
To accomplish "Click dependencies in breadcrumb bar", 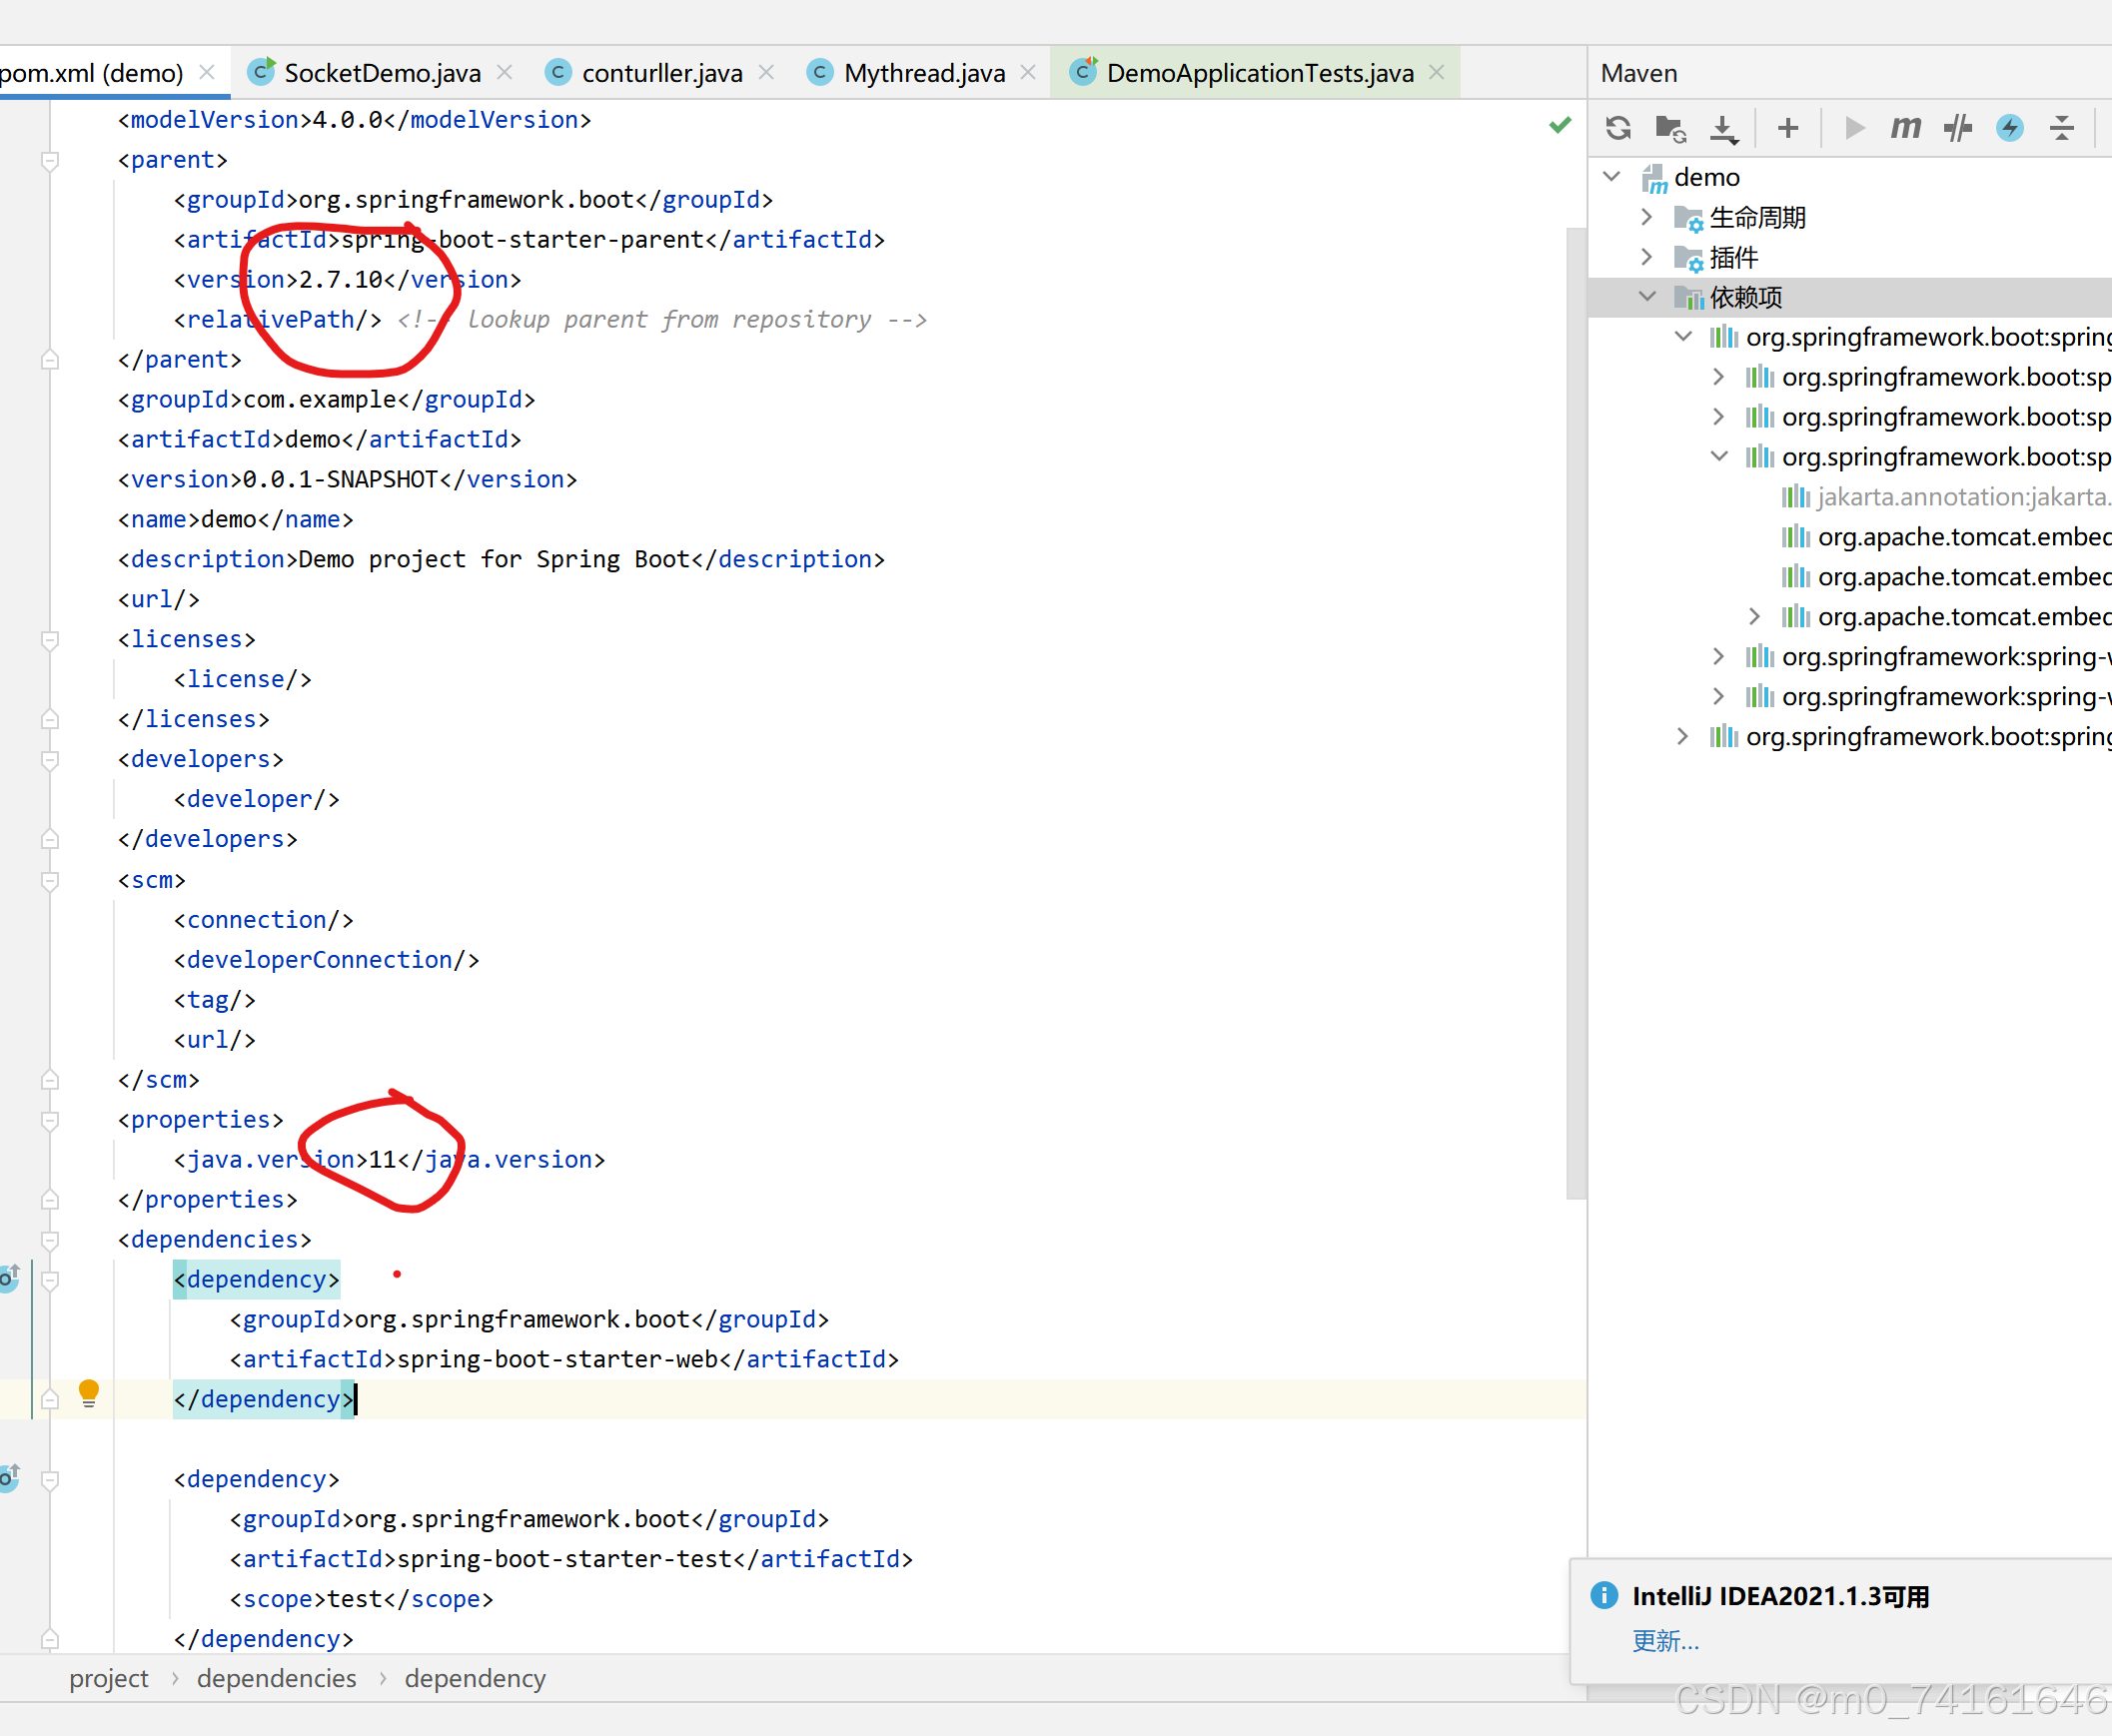I will click(276, 1679).
